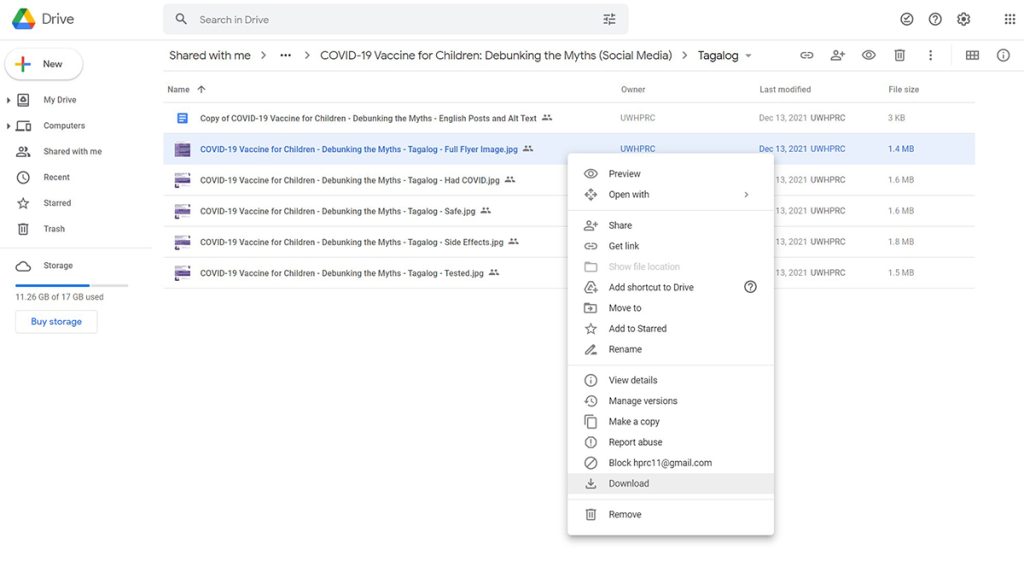Click the Buy storage button
This screenshot has height=561, width=1024.
pos(56,321)
